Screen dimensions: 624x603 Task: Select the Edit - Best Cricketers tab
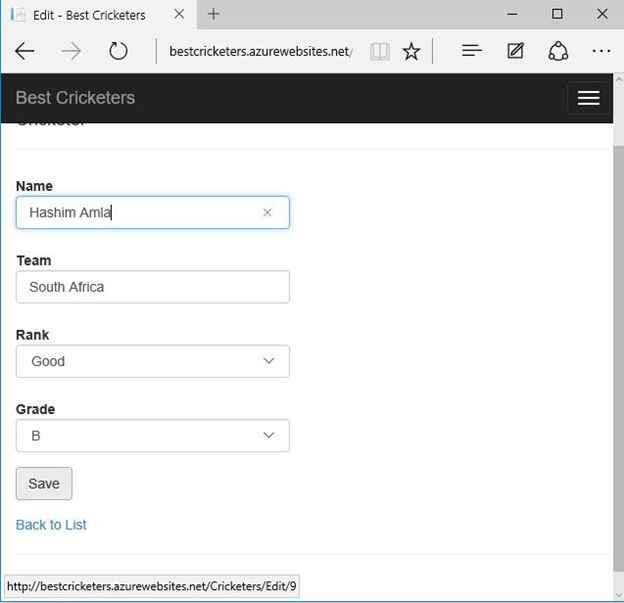click(99, 15)
